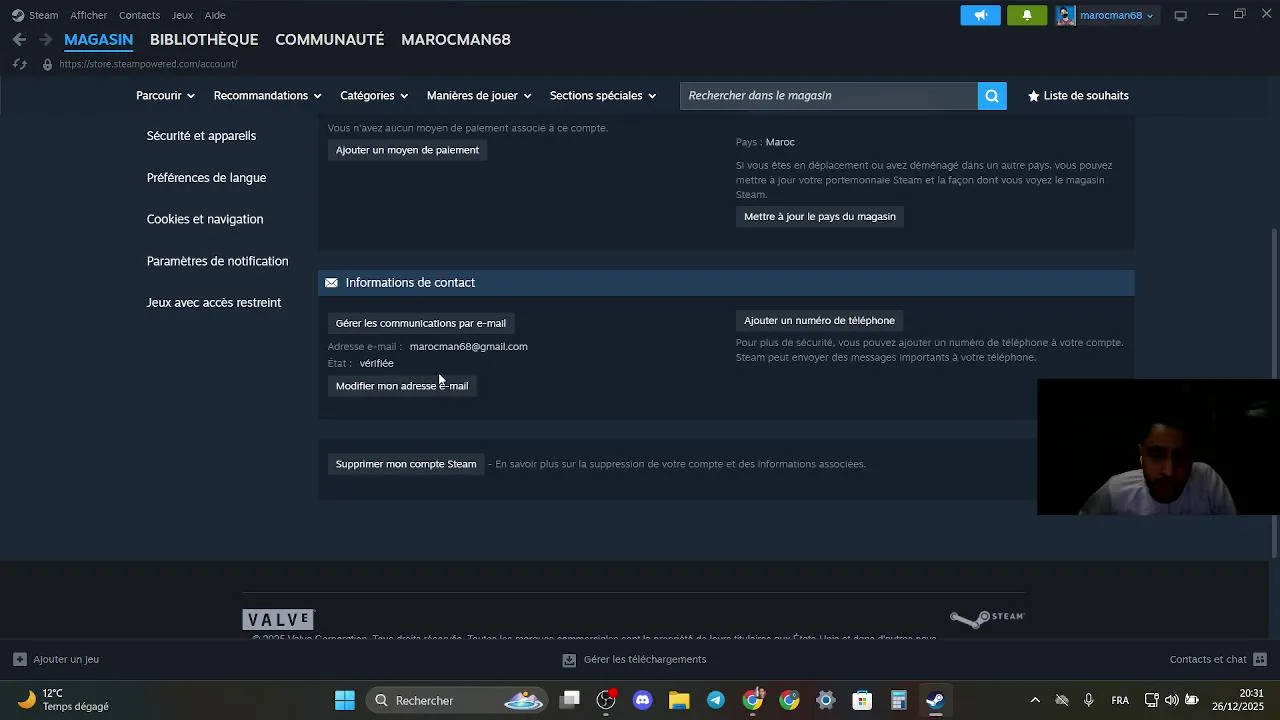
Task: Open Cookies et navigation
Action: point(205,219)
